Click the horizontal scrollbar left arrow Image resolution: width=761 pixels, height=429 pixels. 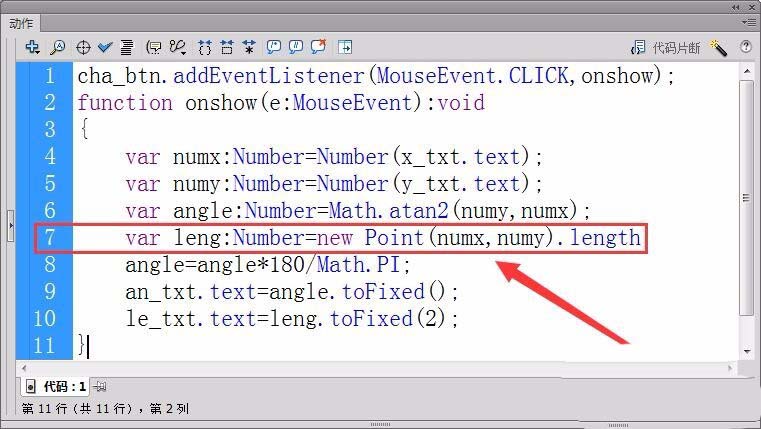pos(24,368)
